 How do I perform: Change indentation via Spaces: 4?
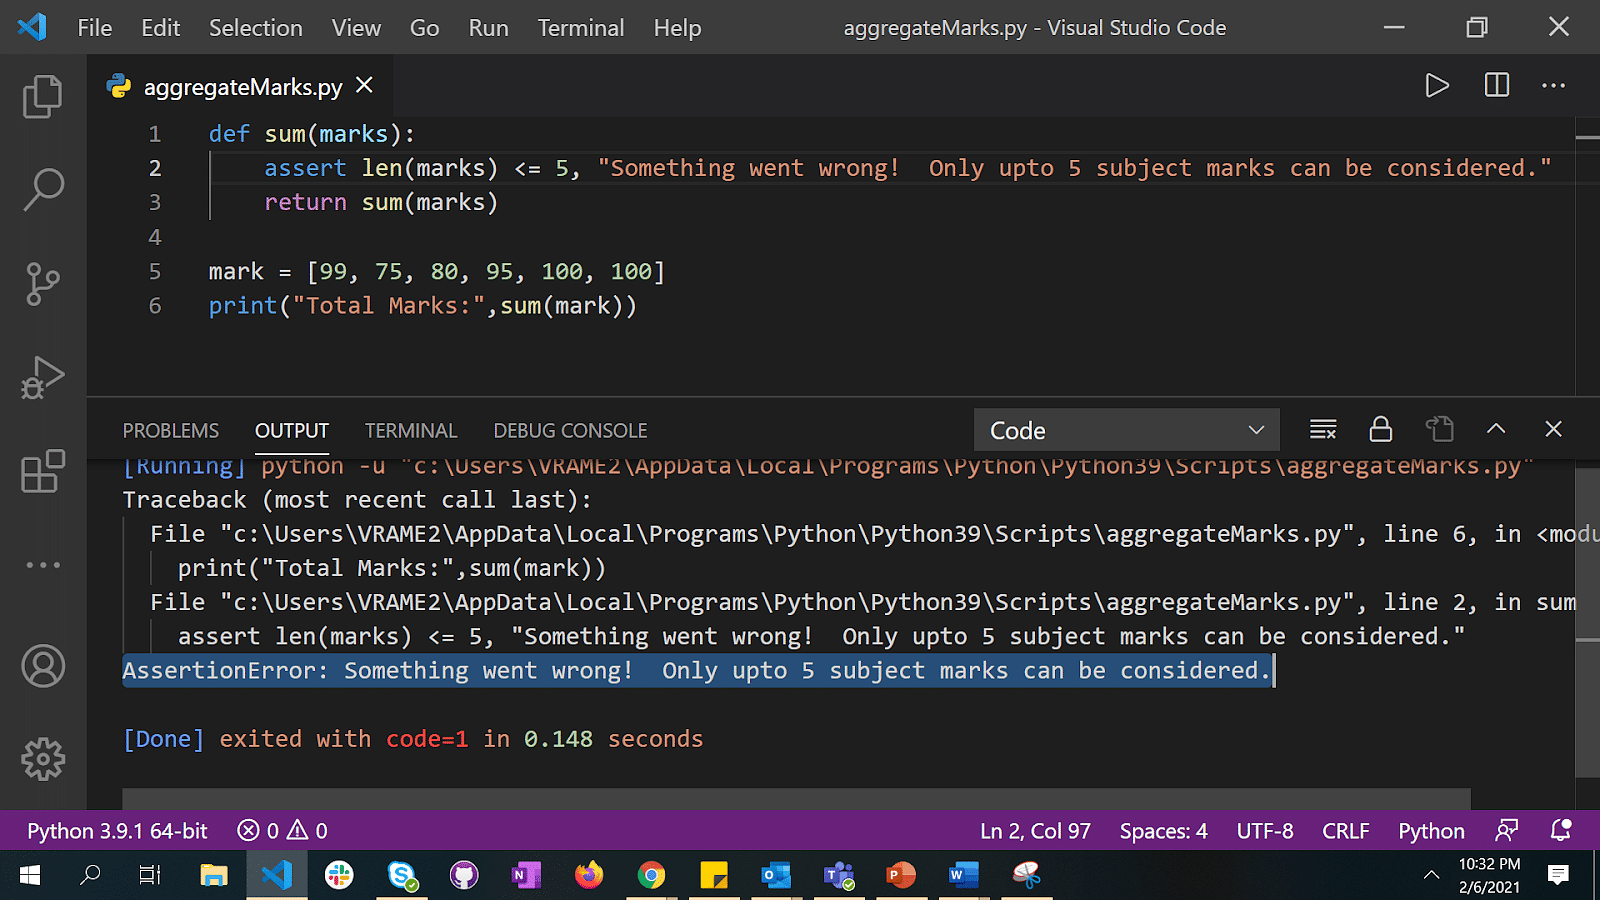(1163, 831)
